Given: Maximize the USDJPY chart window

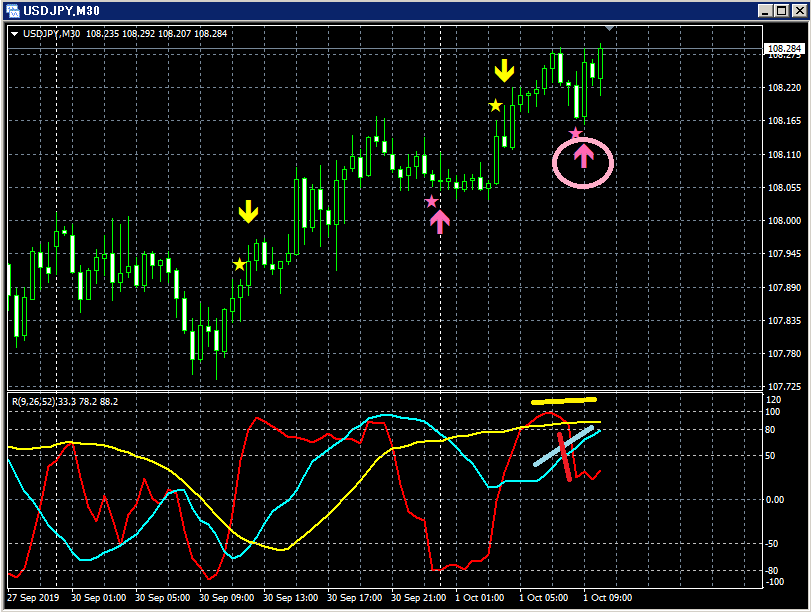Looking at the screenshot, I should [782, 10].
